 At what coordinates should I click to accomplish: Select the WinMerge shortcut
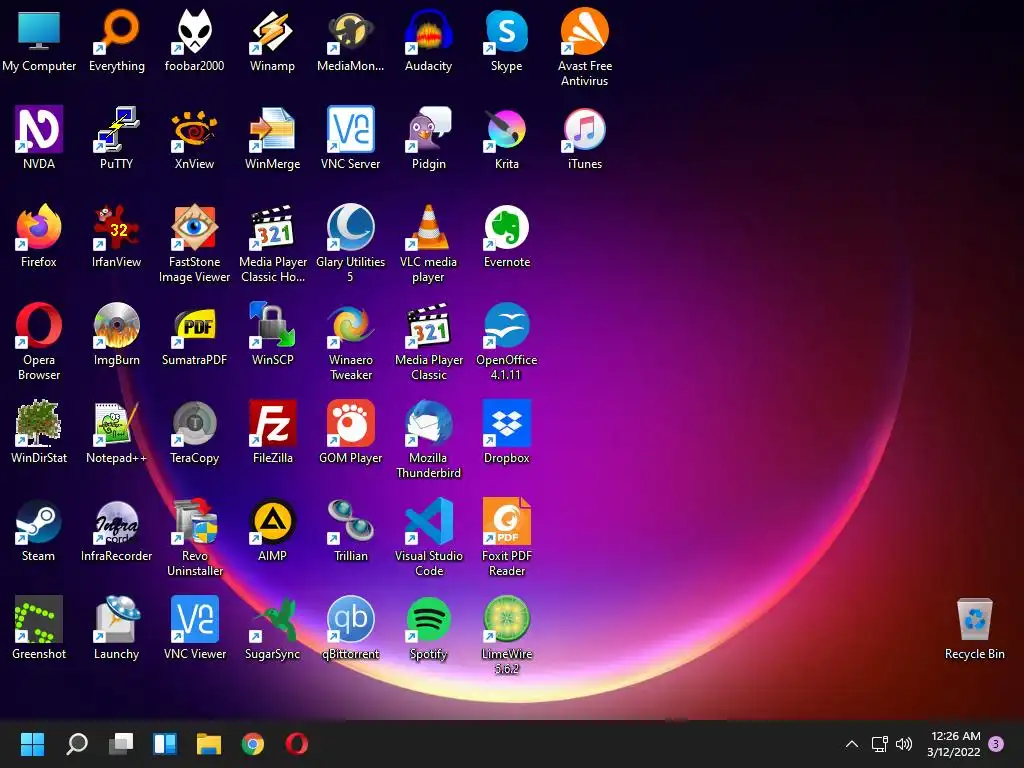point(272,129)
